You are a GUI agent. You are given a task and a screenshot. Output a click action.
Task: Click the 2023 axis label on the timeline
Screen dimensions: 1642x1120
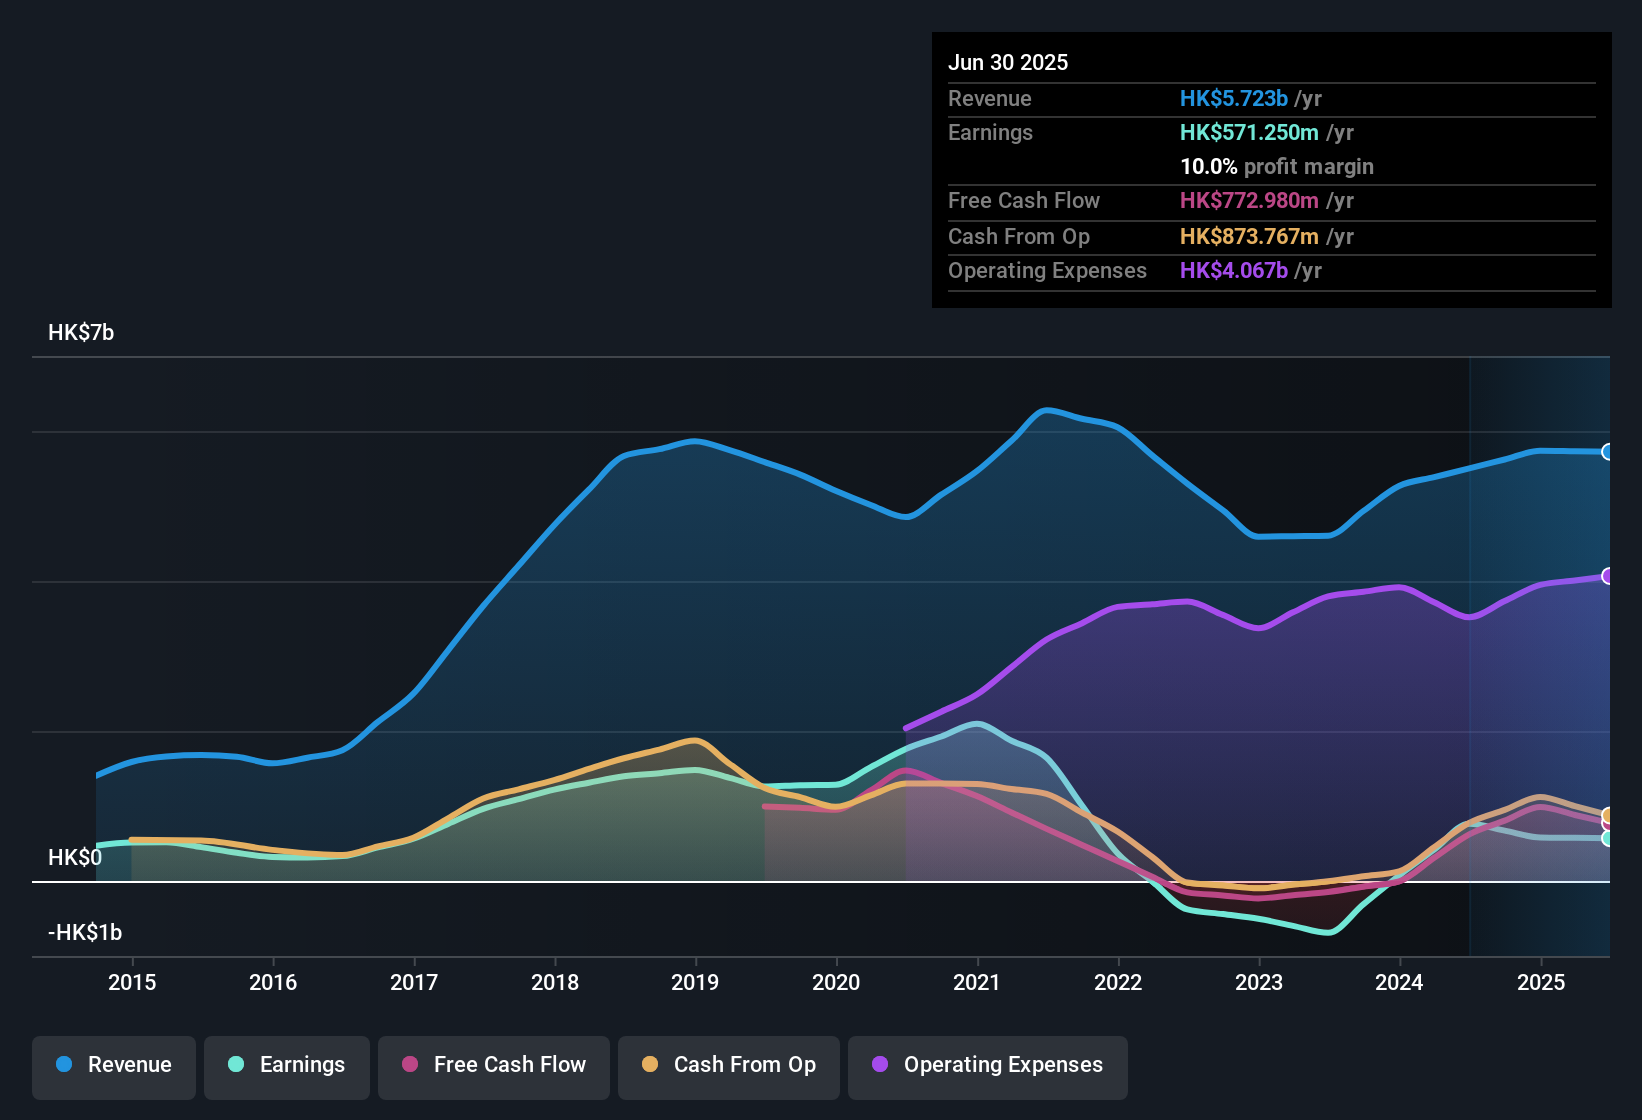(1260, 983)
